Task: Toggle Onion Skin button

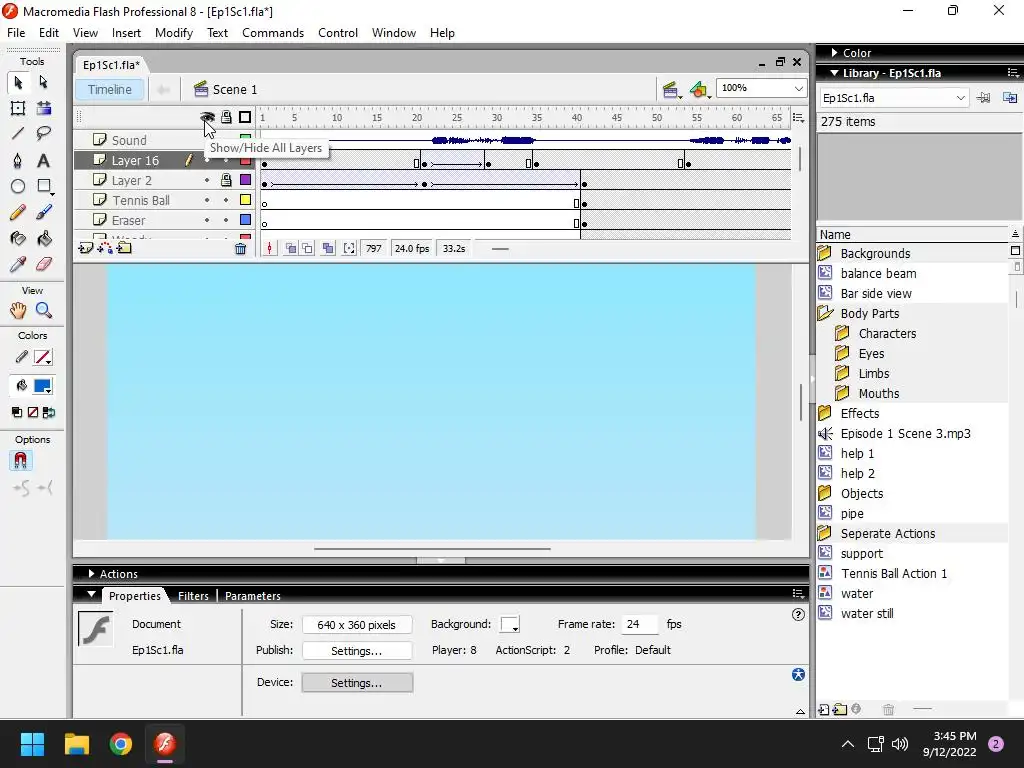Action: click(291, 248)
